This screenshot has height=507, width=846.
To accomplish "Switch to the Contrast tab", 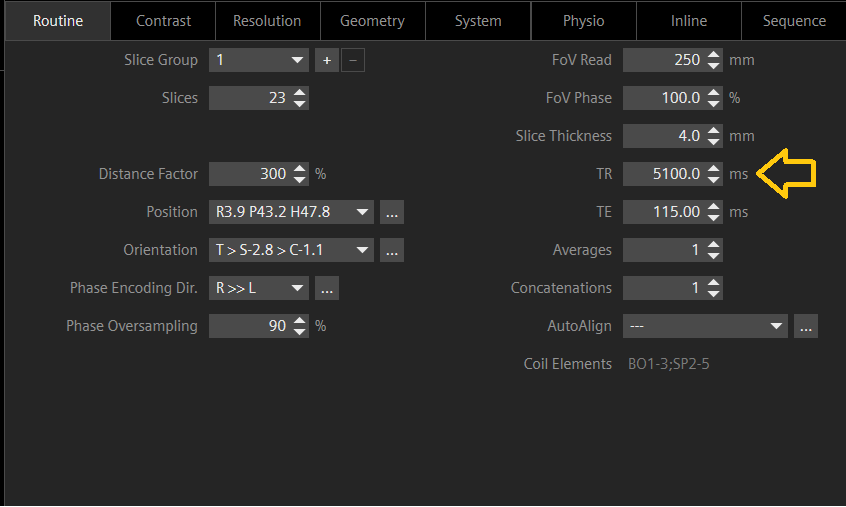I will click(x=163, y=21).
